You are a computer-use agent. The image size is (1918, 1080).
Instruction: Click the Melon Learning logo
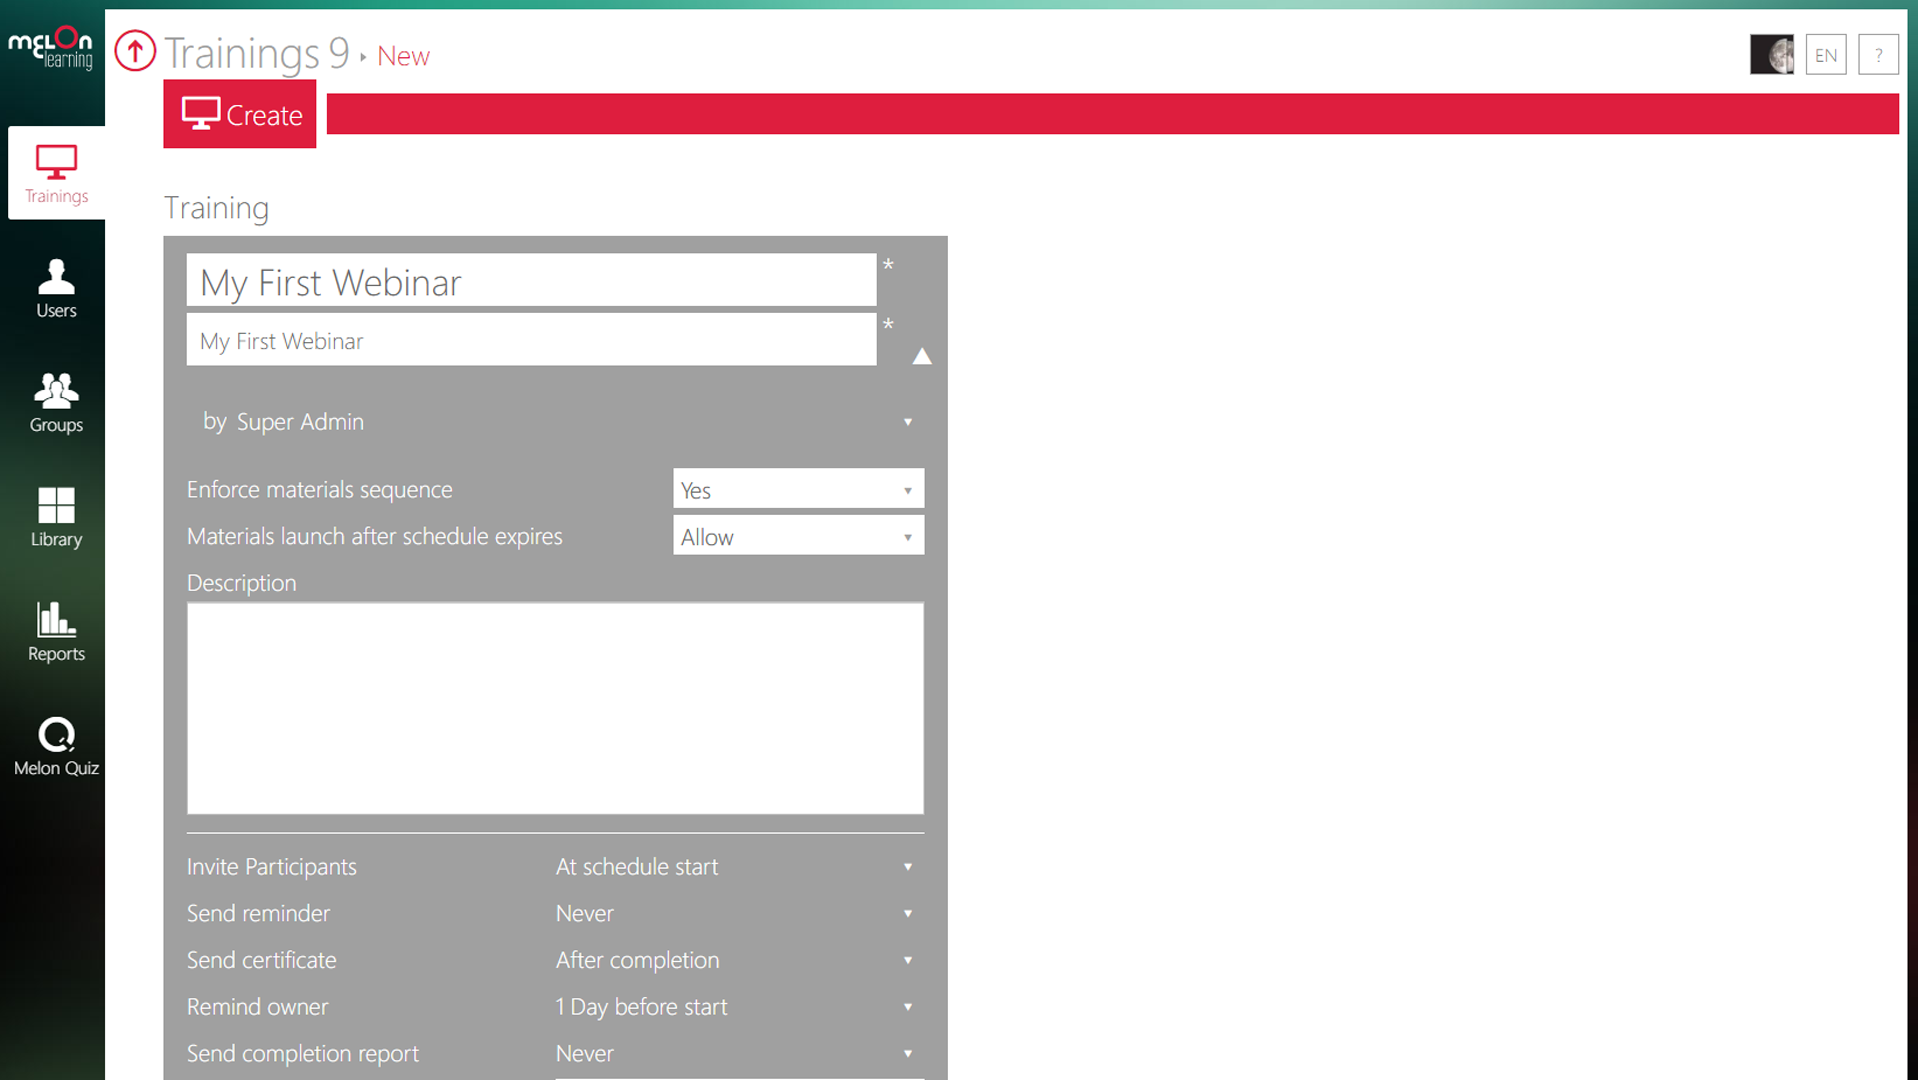click(51, 47)
